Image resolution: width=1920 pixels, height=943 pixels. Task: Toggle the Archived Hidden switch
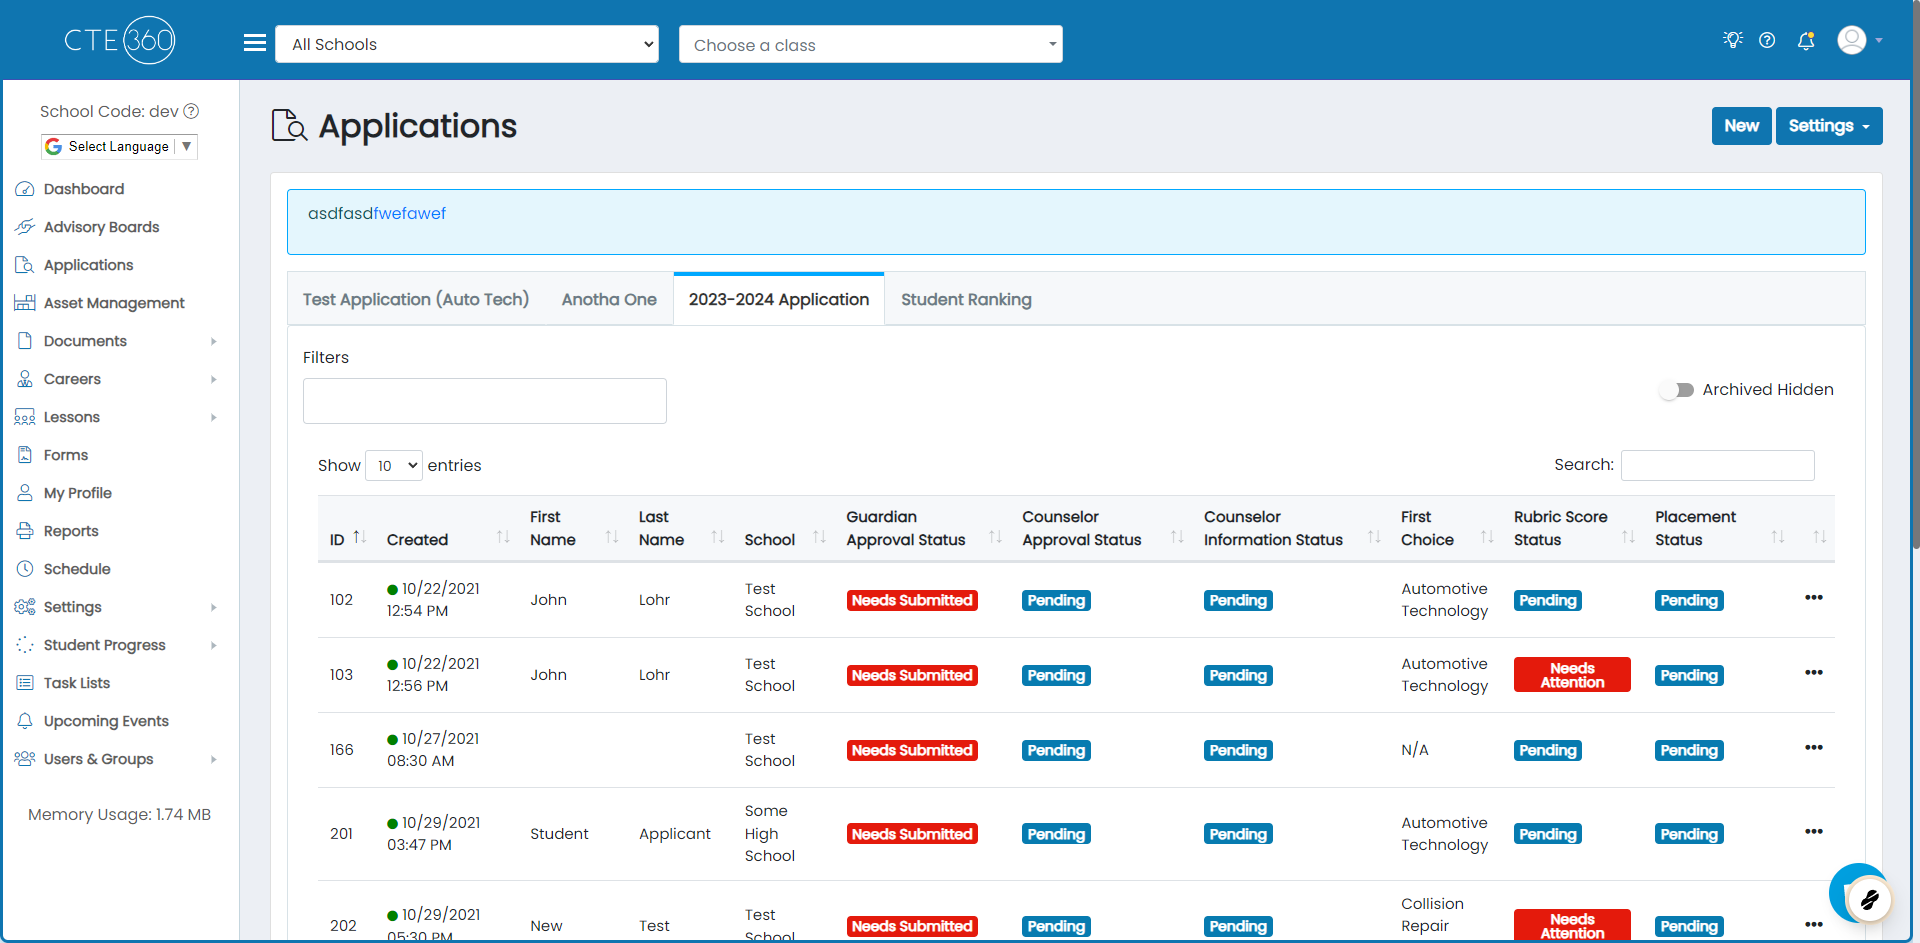click(1677, 390)
